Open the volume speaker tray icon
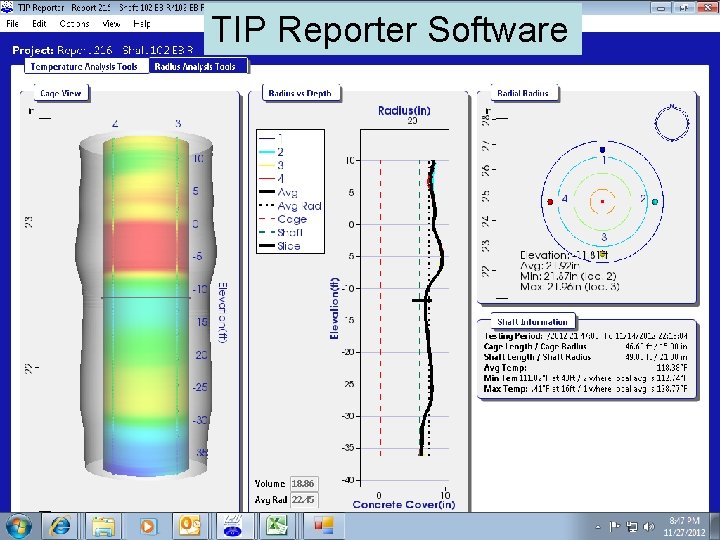 (649, 527)
